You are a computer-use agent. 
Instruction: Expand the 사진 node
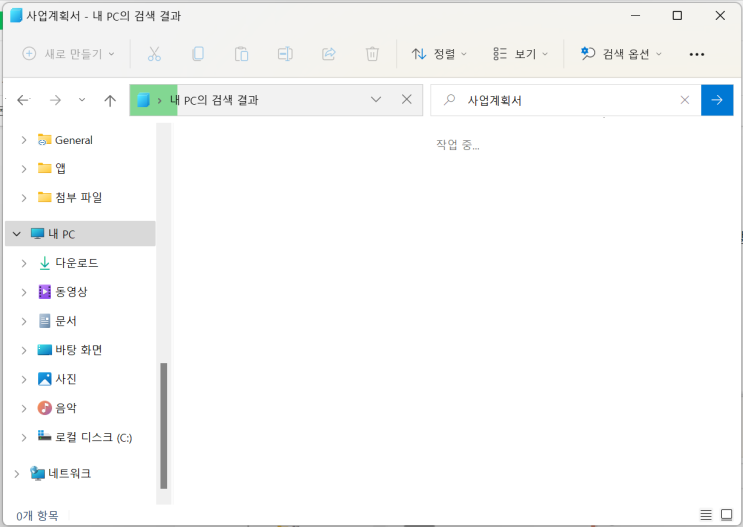24,379
